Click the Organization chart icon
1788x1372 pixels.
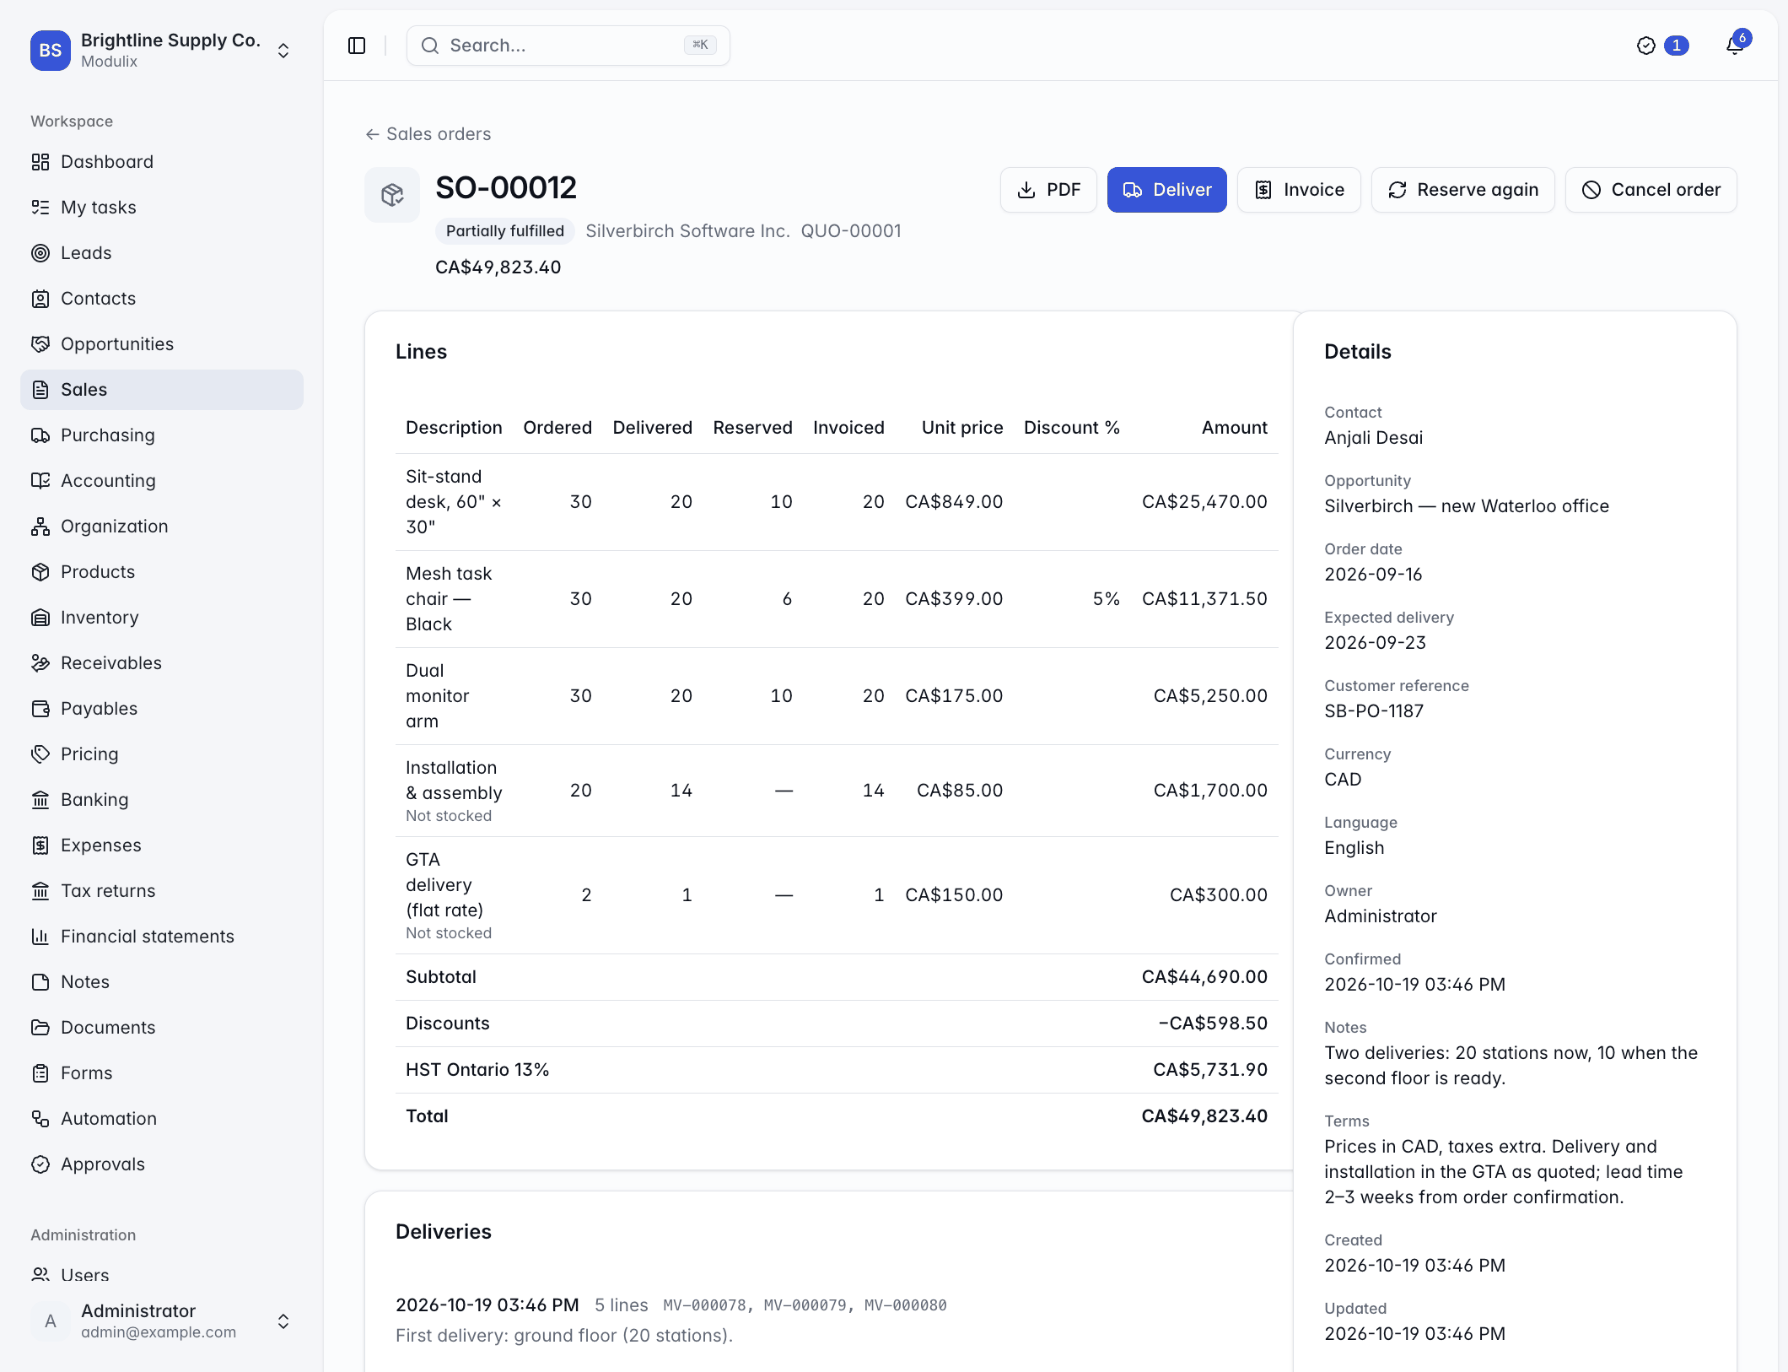click(40, 526)
